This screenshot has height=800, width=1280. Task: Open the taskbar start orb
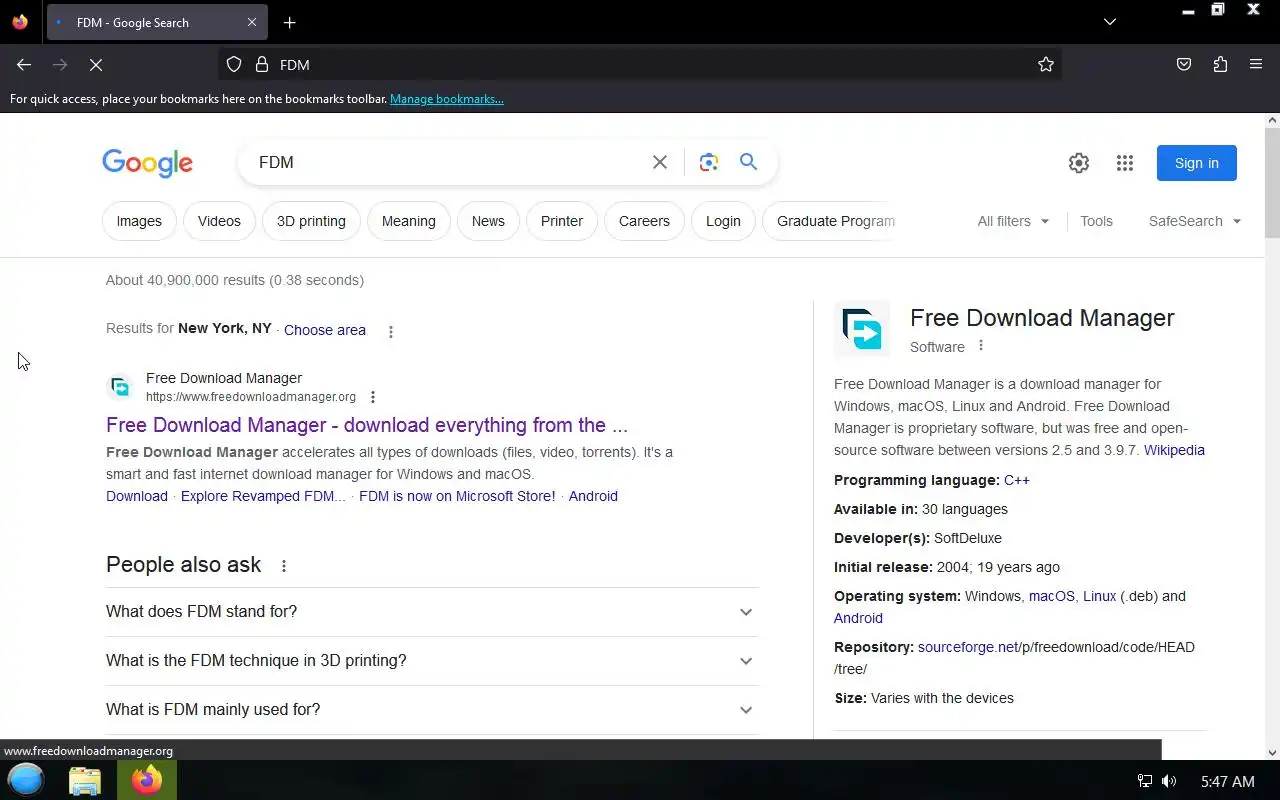point(26,780)
